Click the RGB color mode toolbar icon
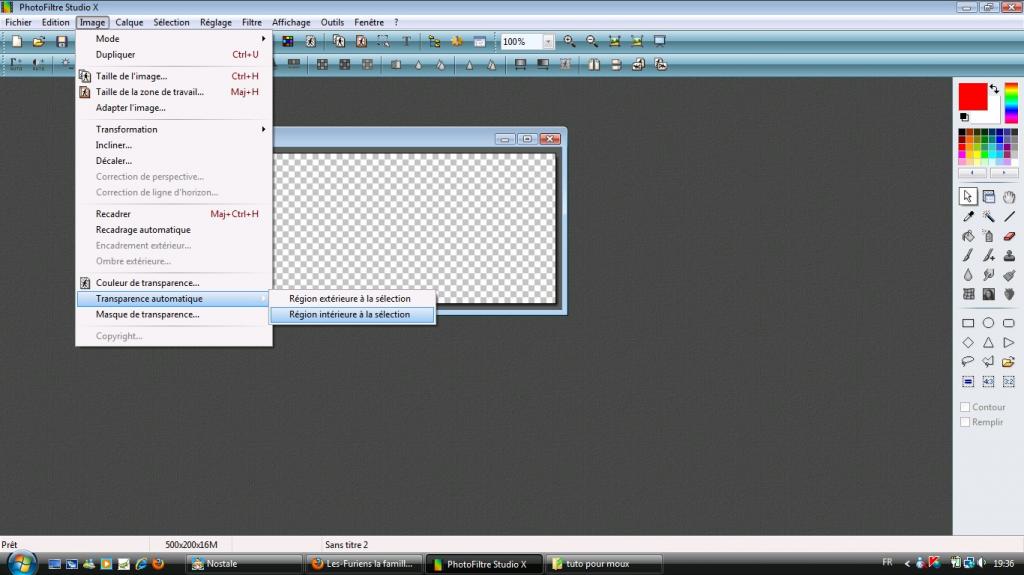 tap(288, 41)
